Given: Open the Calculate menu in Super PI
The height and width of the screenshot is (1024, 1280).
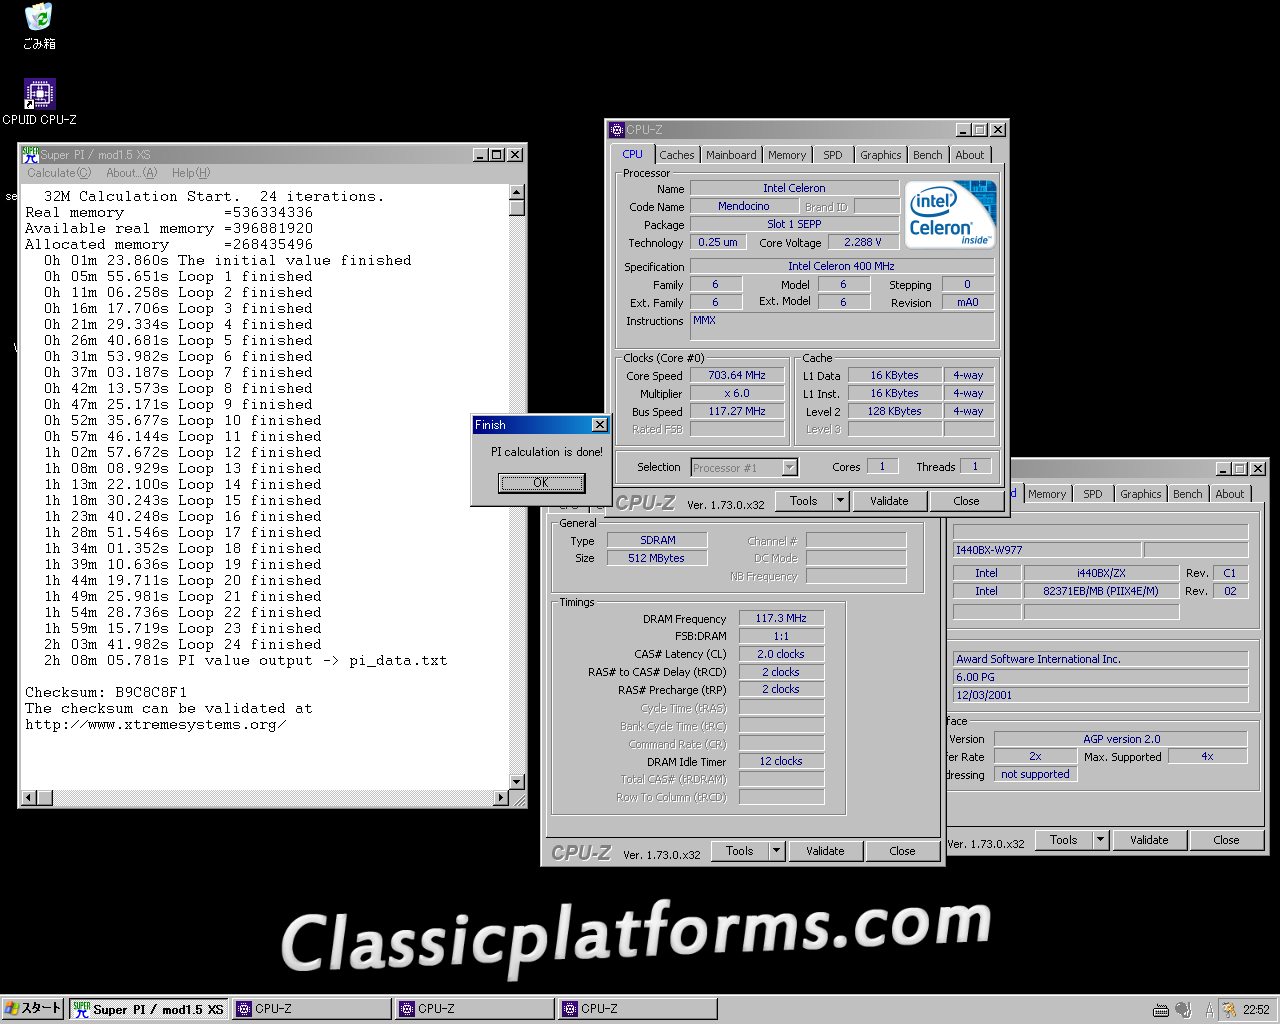Looking at the screenshot, I should coord(59,173).
